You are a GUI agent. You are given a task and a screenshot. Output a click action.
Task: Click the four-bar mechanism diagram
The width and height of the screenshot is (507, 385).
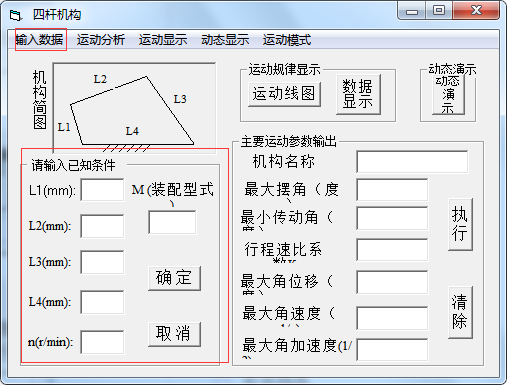coord(134,108)
